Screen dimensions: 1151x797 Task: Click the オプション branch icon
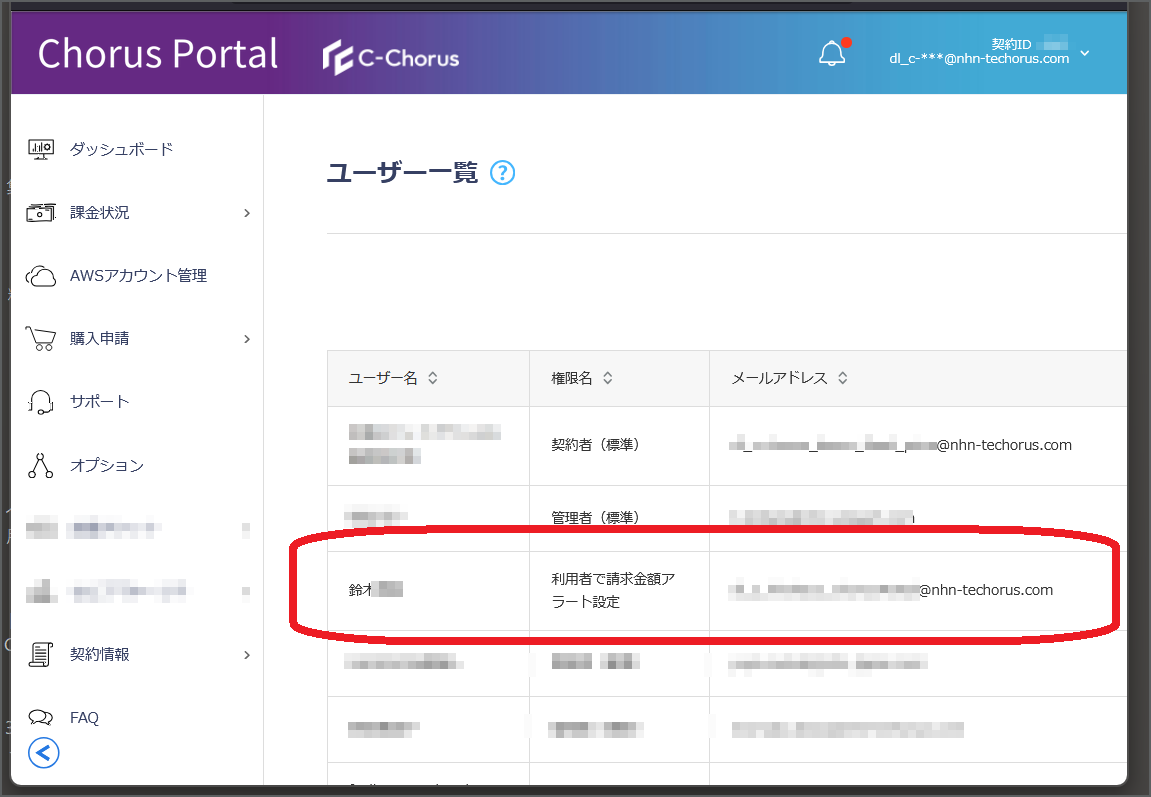click(x=41, y=465)
